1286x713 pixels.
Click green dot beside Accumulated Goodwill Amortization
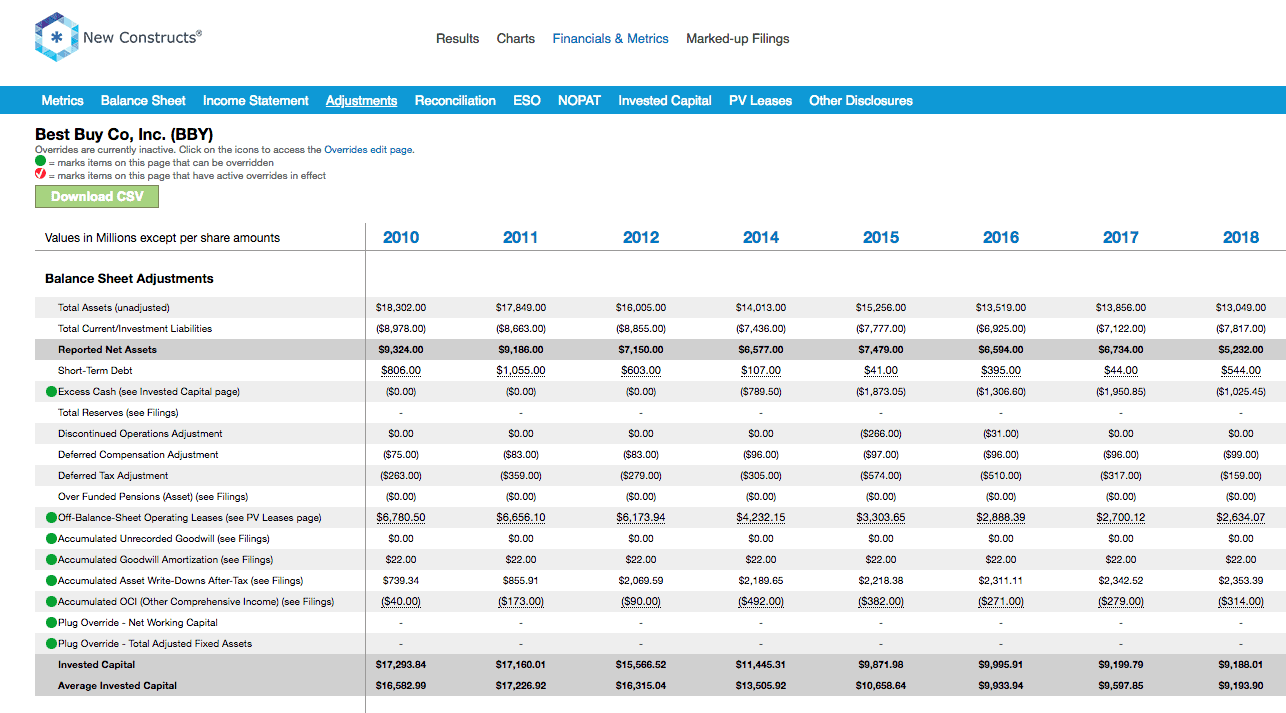click(x=52, y=560)
